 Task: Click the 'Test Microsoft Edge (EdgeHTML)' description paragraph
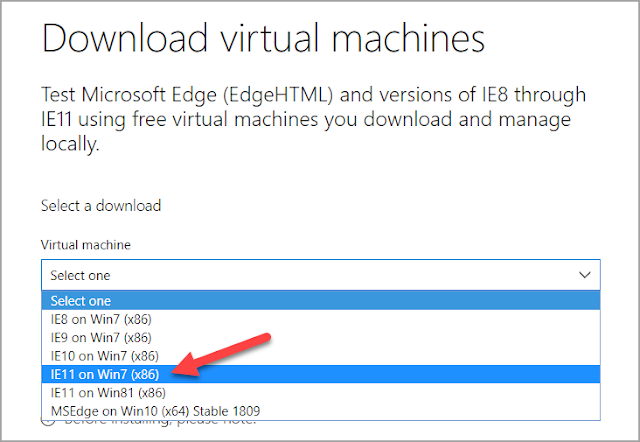tap(313, 119)
